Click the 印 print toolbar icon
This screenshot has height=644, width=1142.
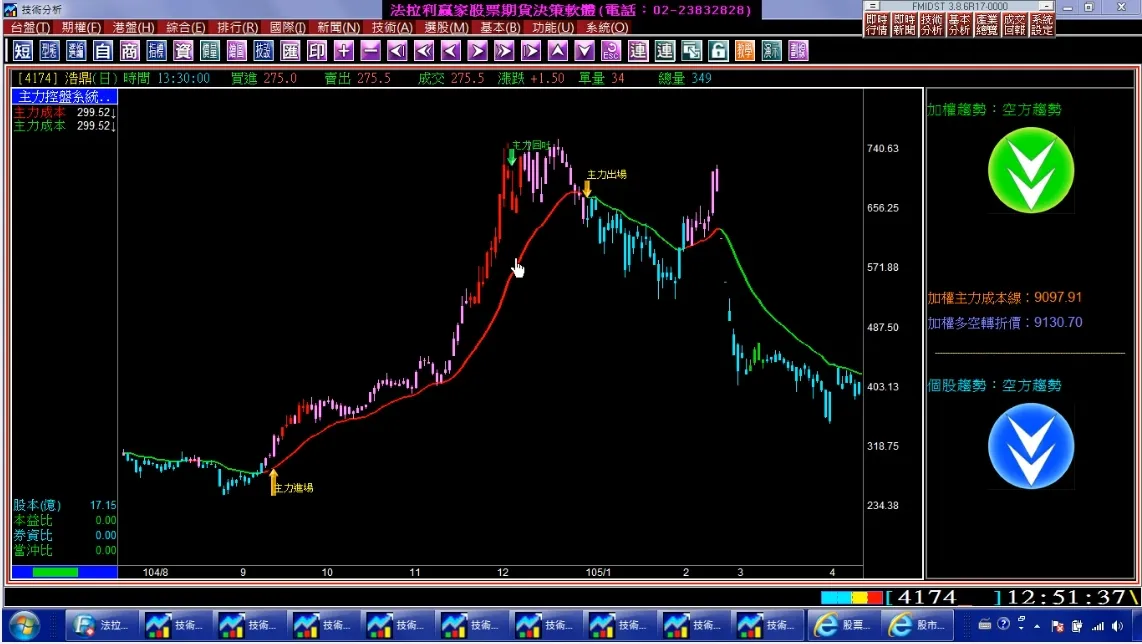[317, 51]
